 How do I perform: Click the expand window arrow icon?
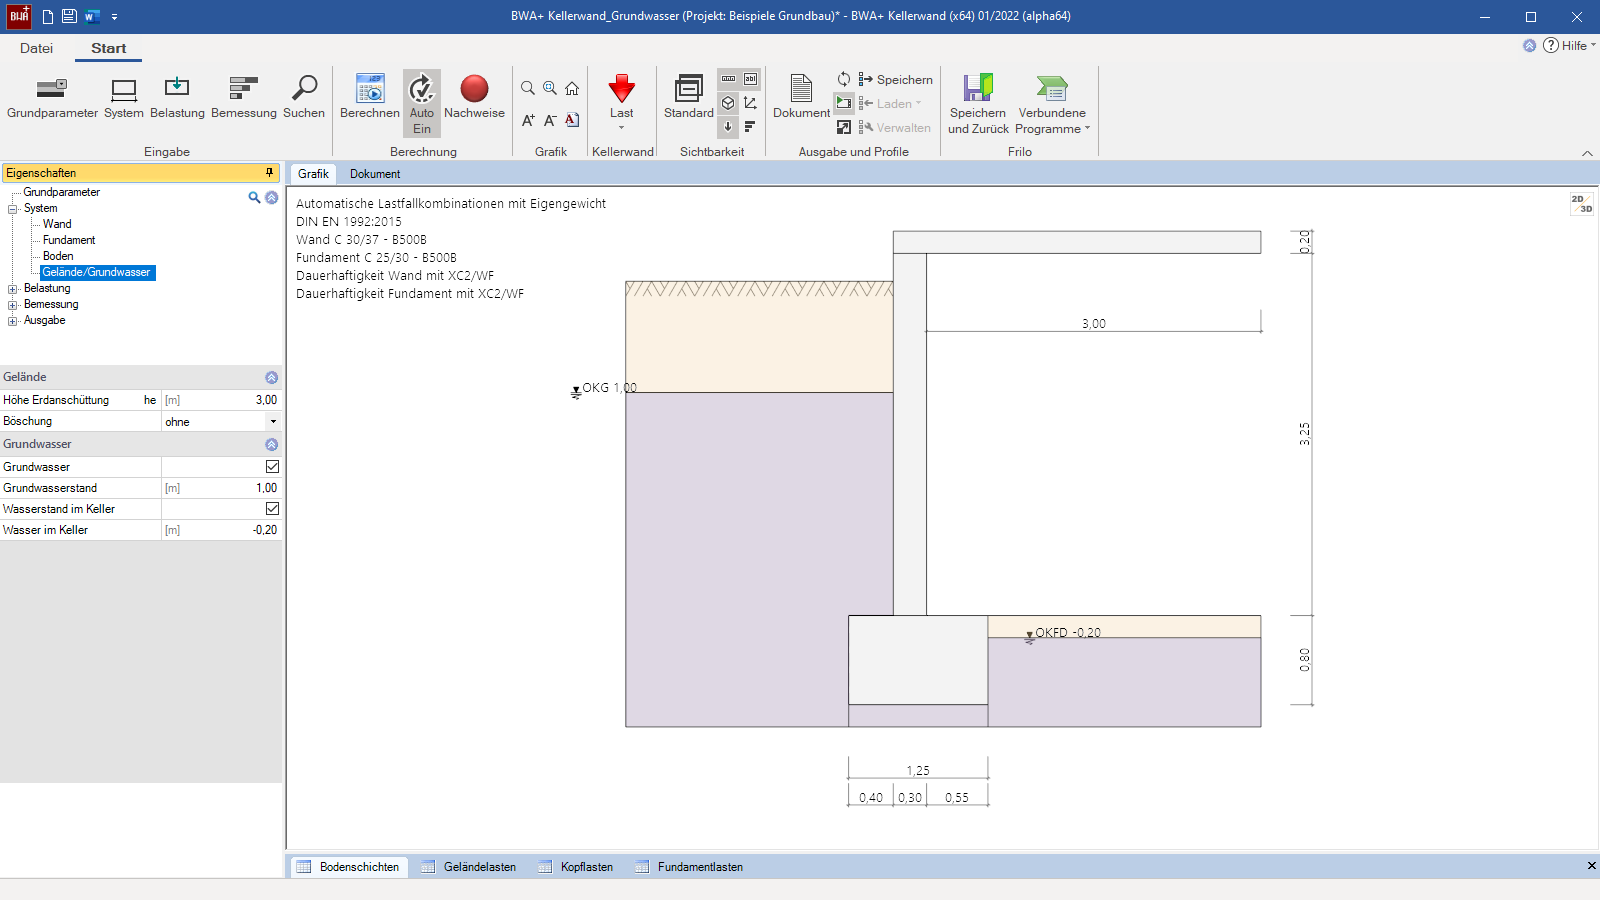[x=844, y=127]
